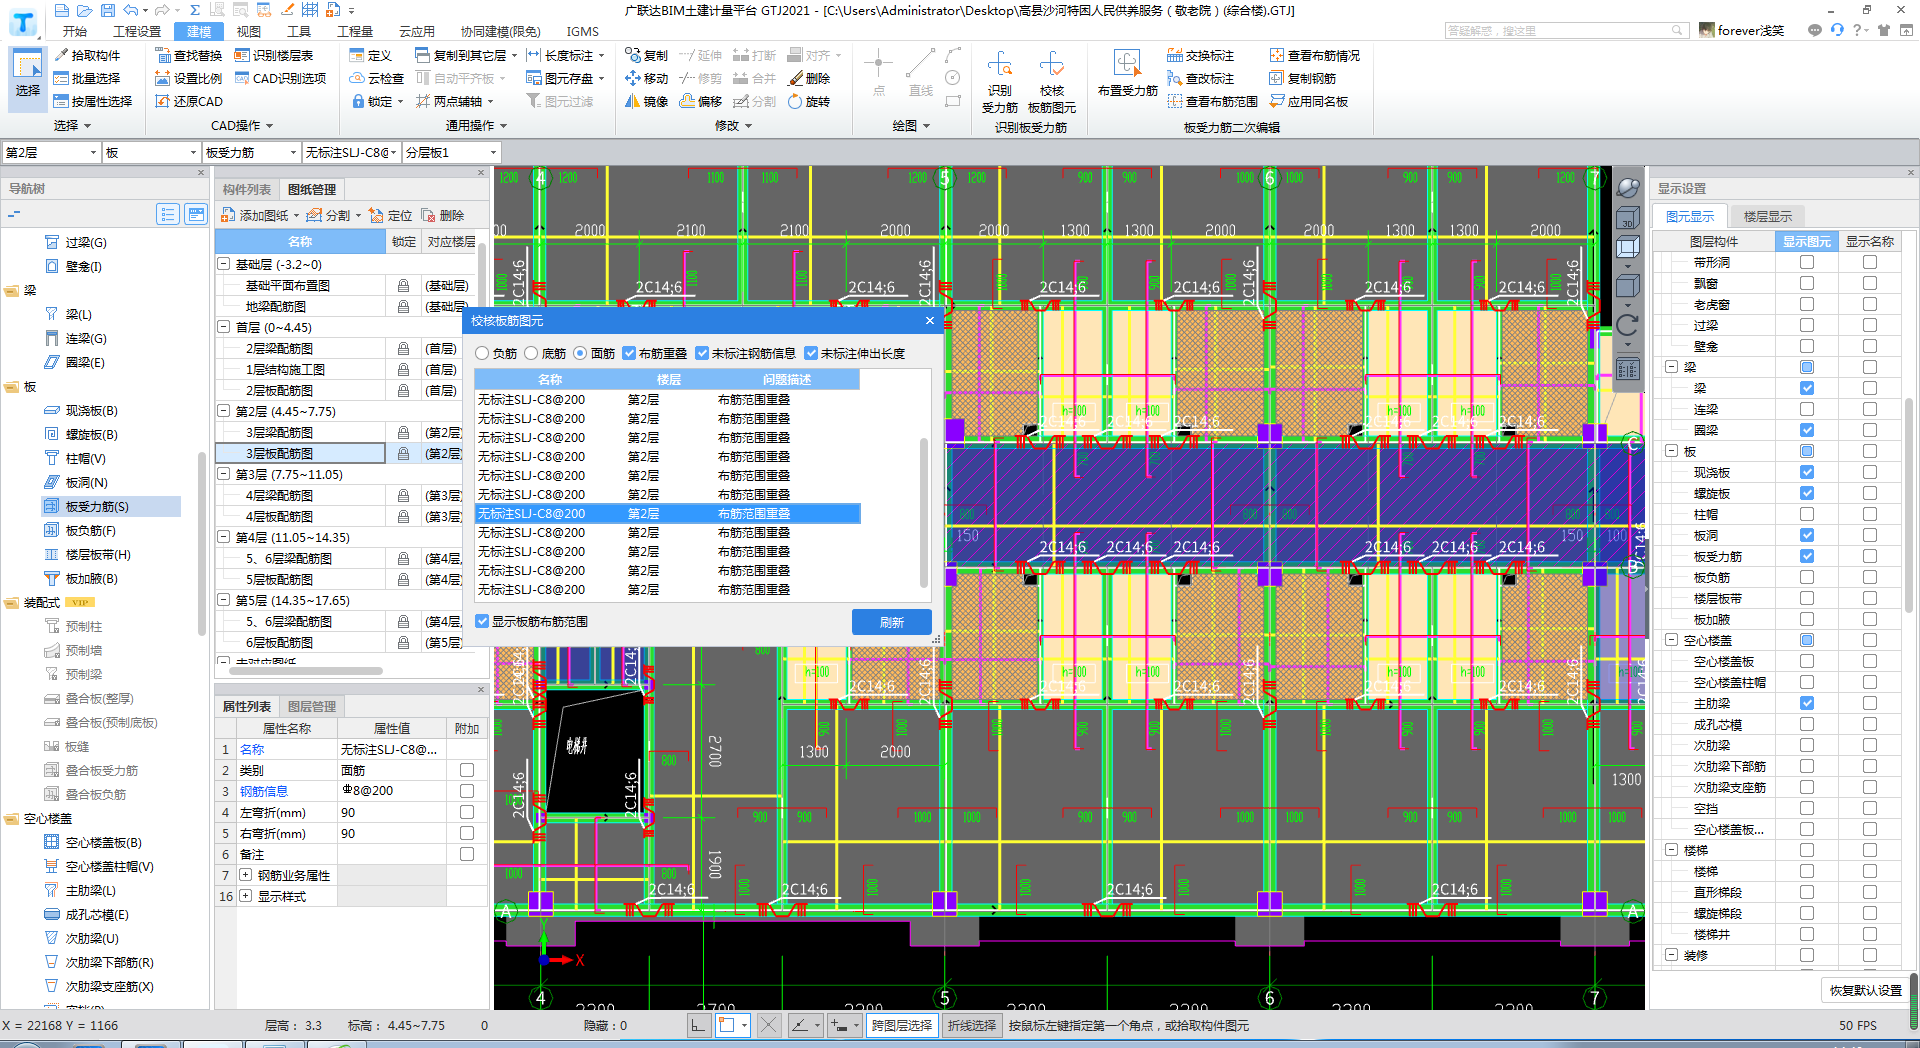Select 现浇板(B) in navigation tree

point(91,411)
